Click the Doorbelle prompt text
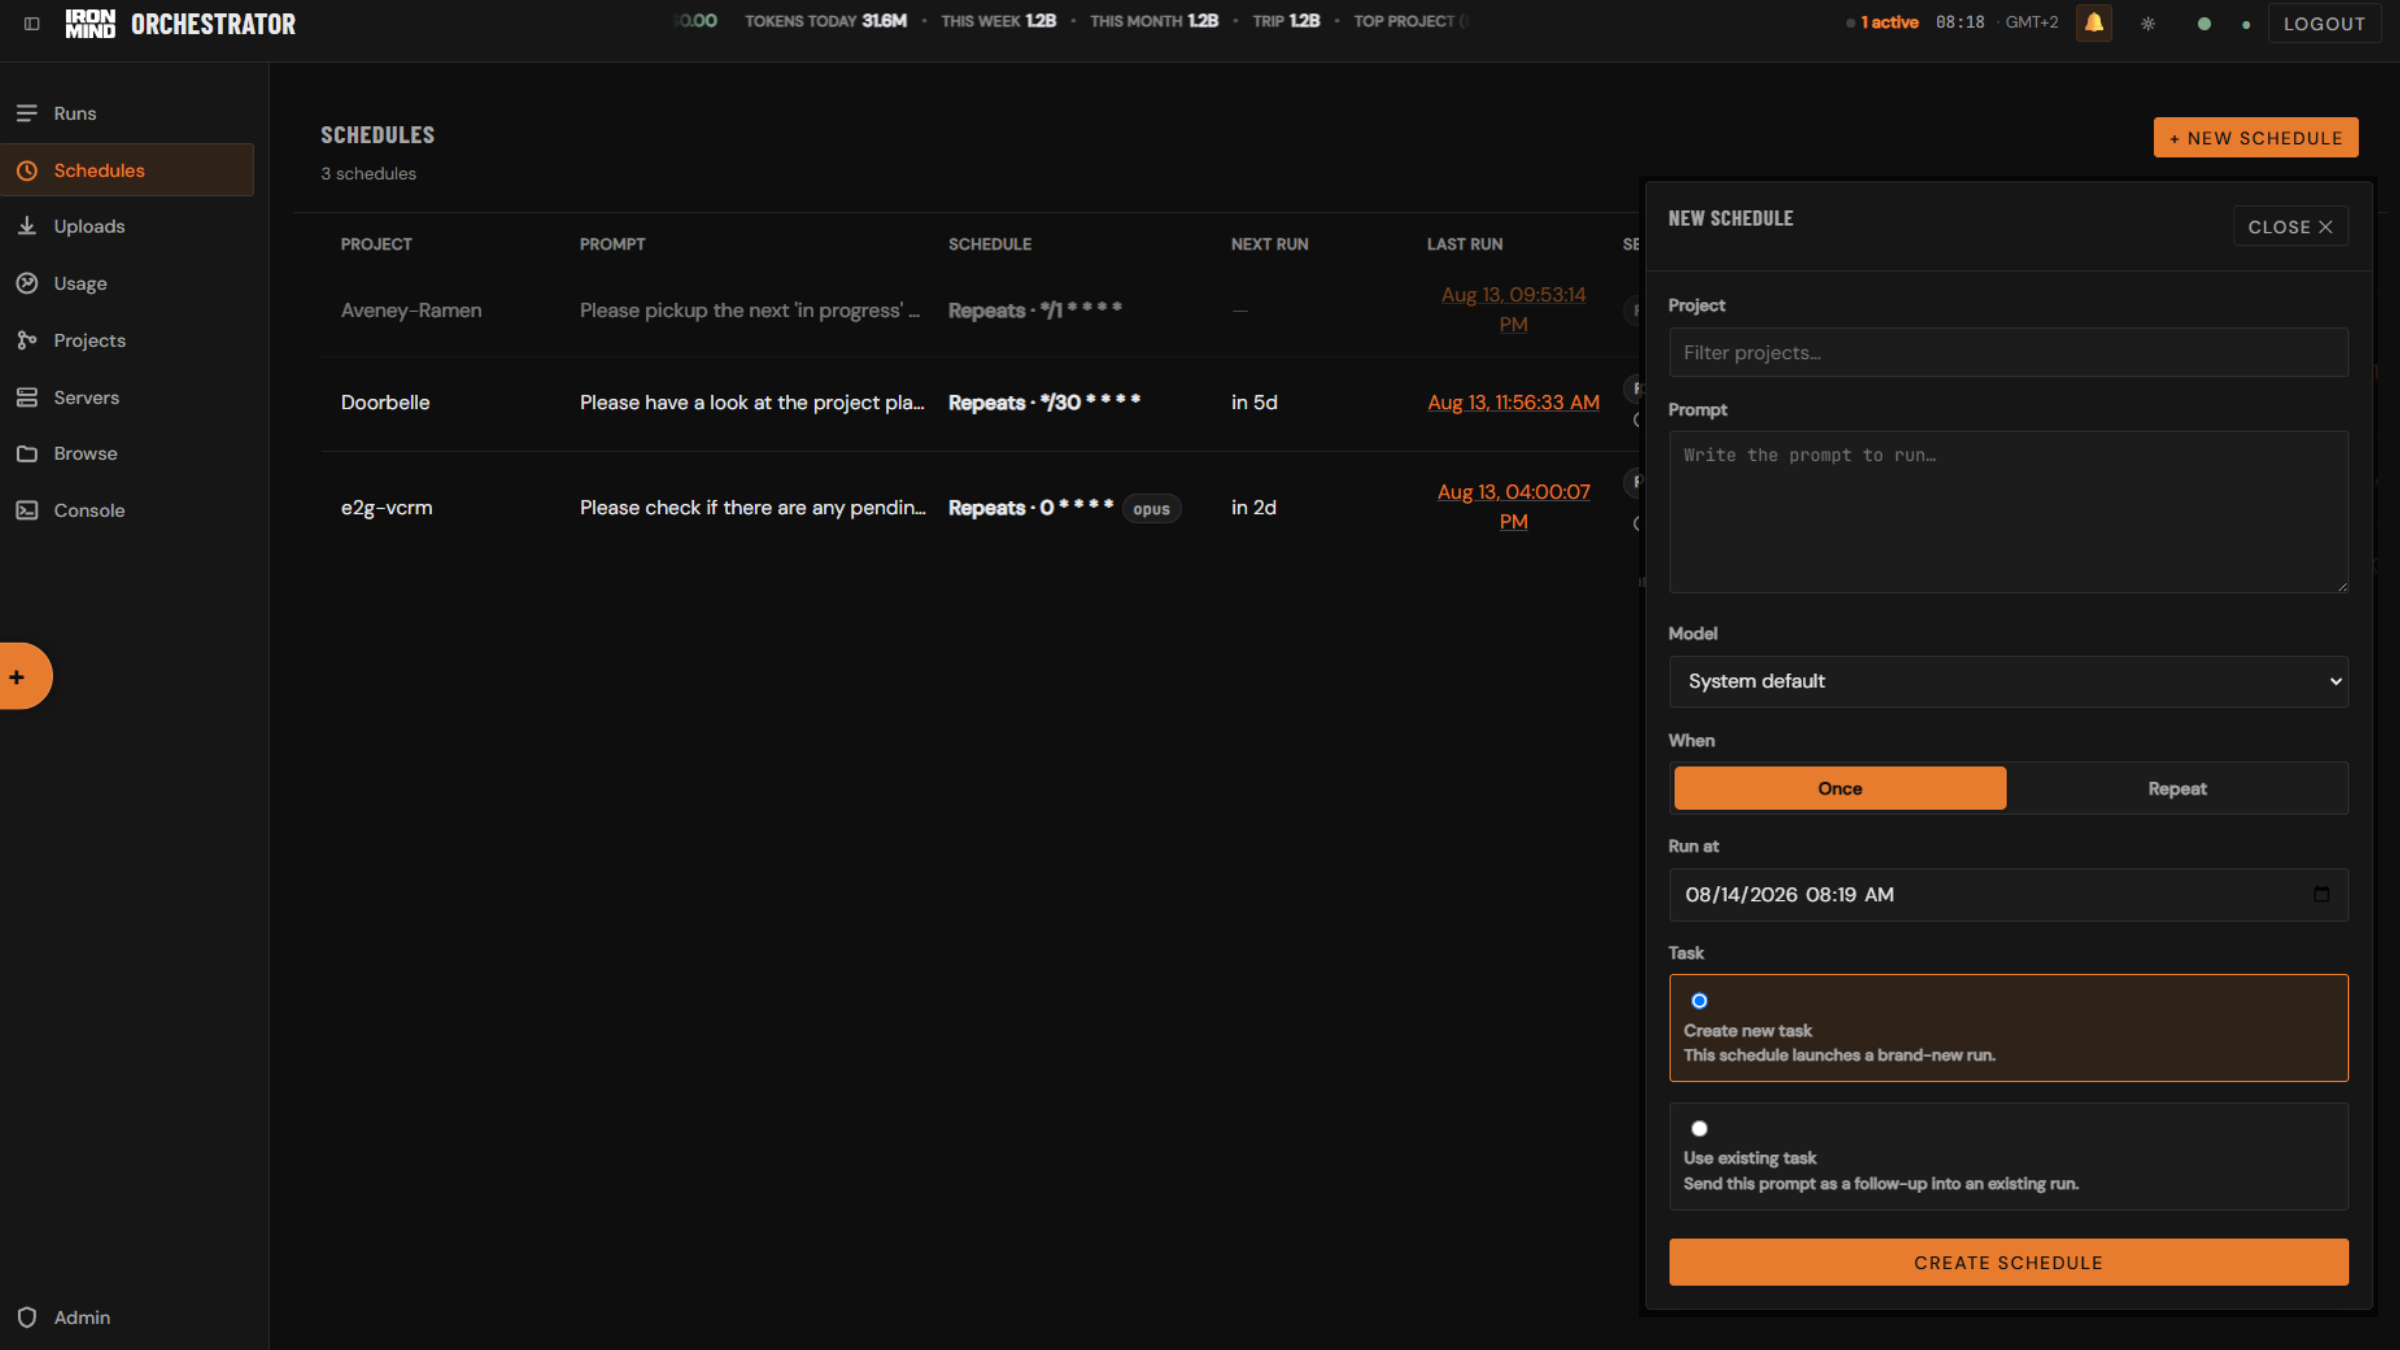Viewport: 2400px width, 1350px height. point(752,402)
